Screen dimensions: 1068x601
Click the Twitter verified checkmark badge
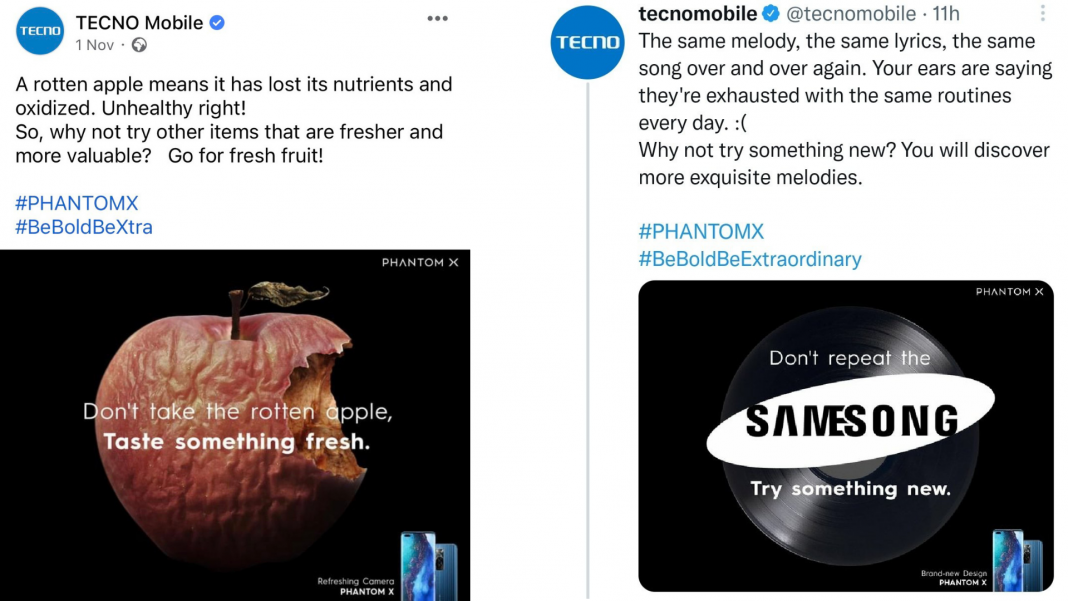pos(770,13)
